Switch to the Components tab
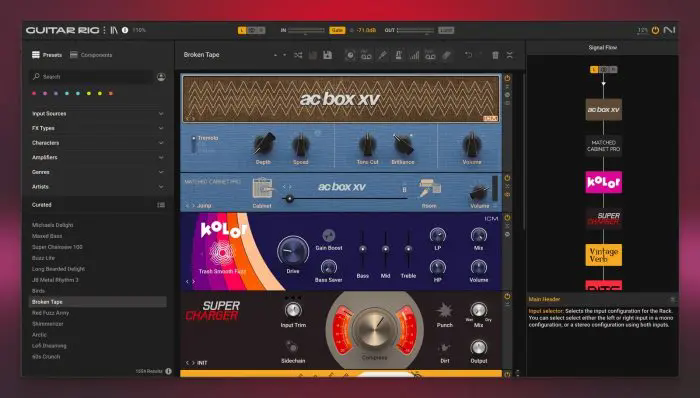The image size is (700, 398). coord(91,55)
